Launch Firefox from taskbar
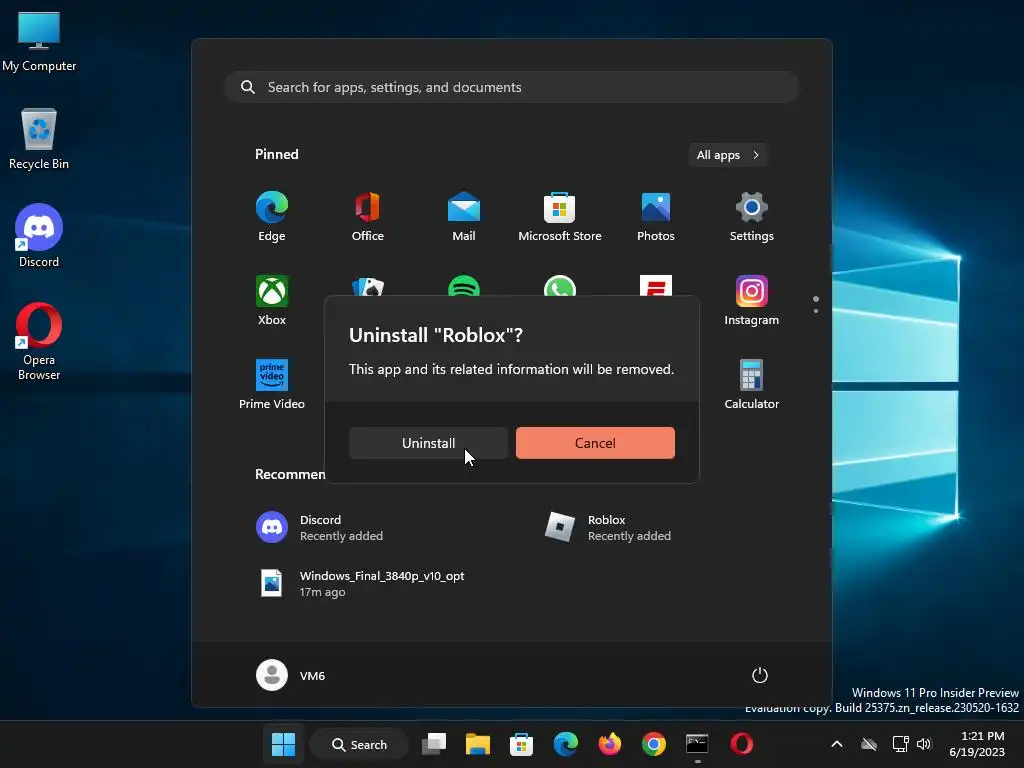Image resolution: width=1024 pixels, height=768 pixels. click(x=609, y=744)
